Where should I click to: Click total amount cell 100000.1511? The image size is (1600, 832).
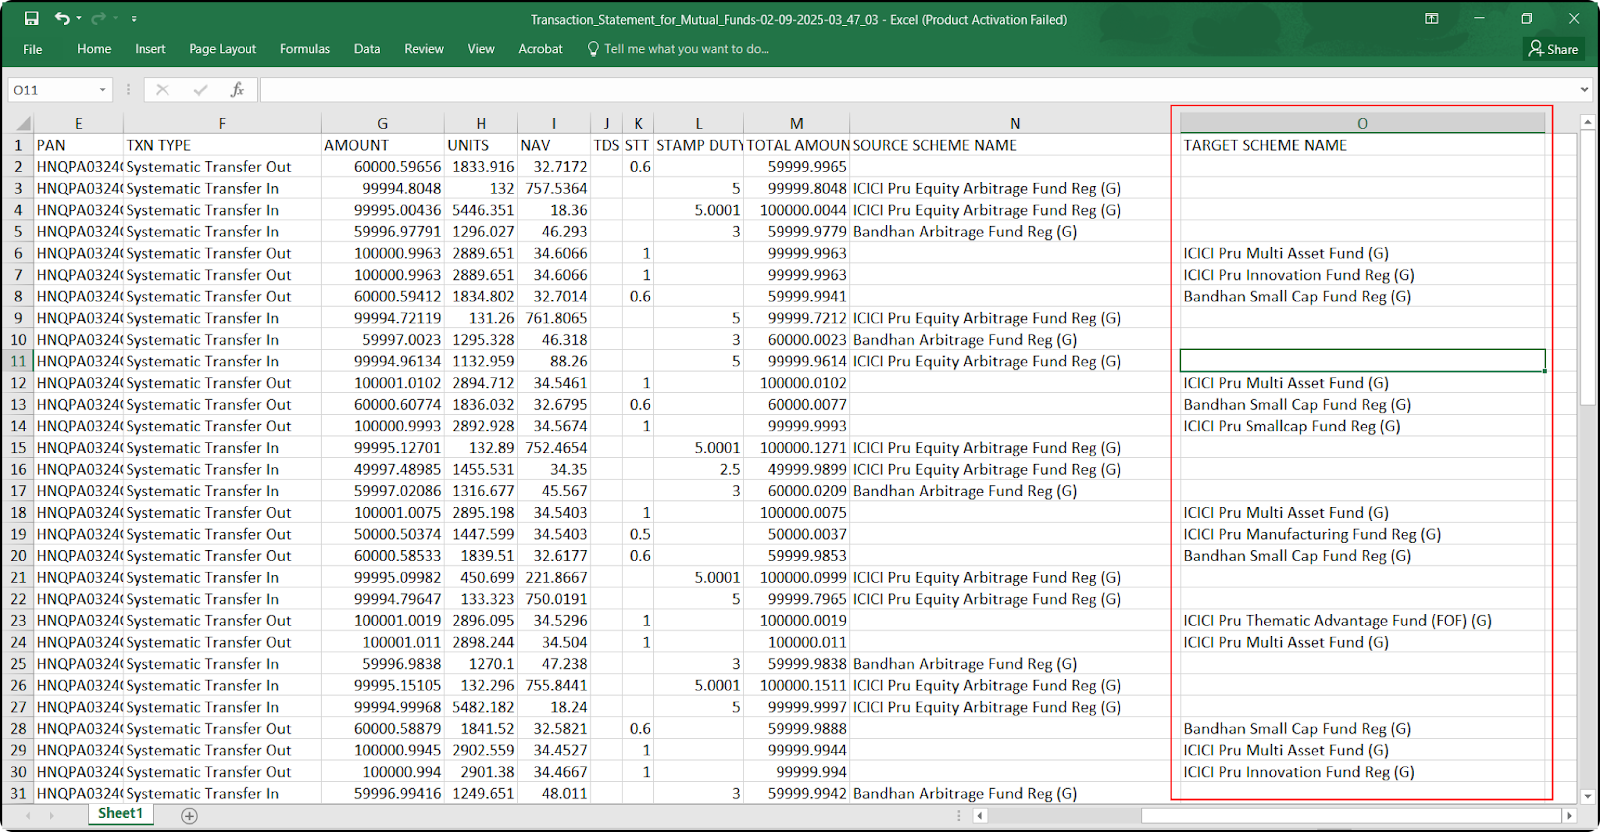click(x=797, y=685)
